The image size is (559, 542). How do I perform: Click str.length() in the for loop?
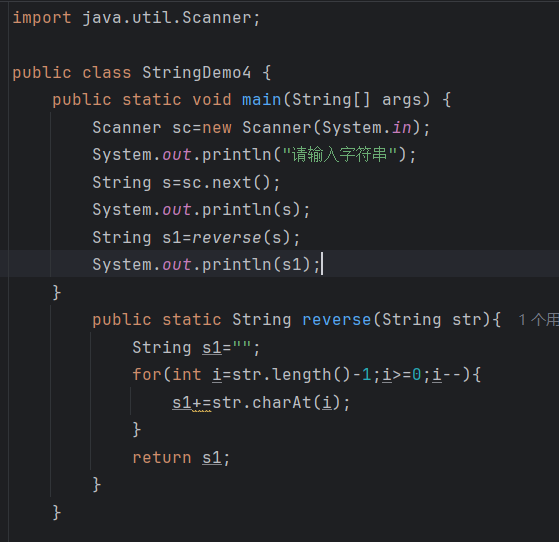[292, 375]
